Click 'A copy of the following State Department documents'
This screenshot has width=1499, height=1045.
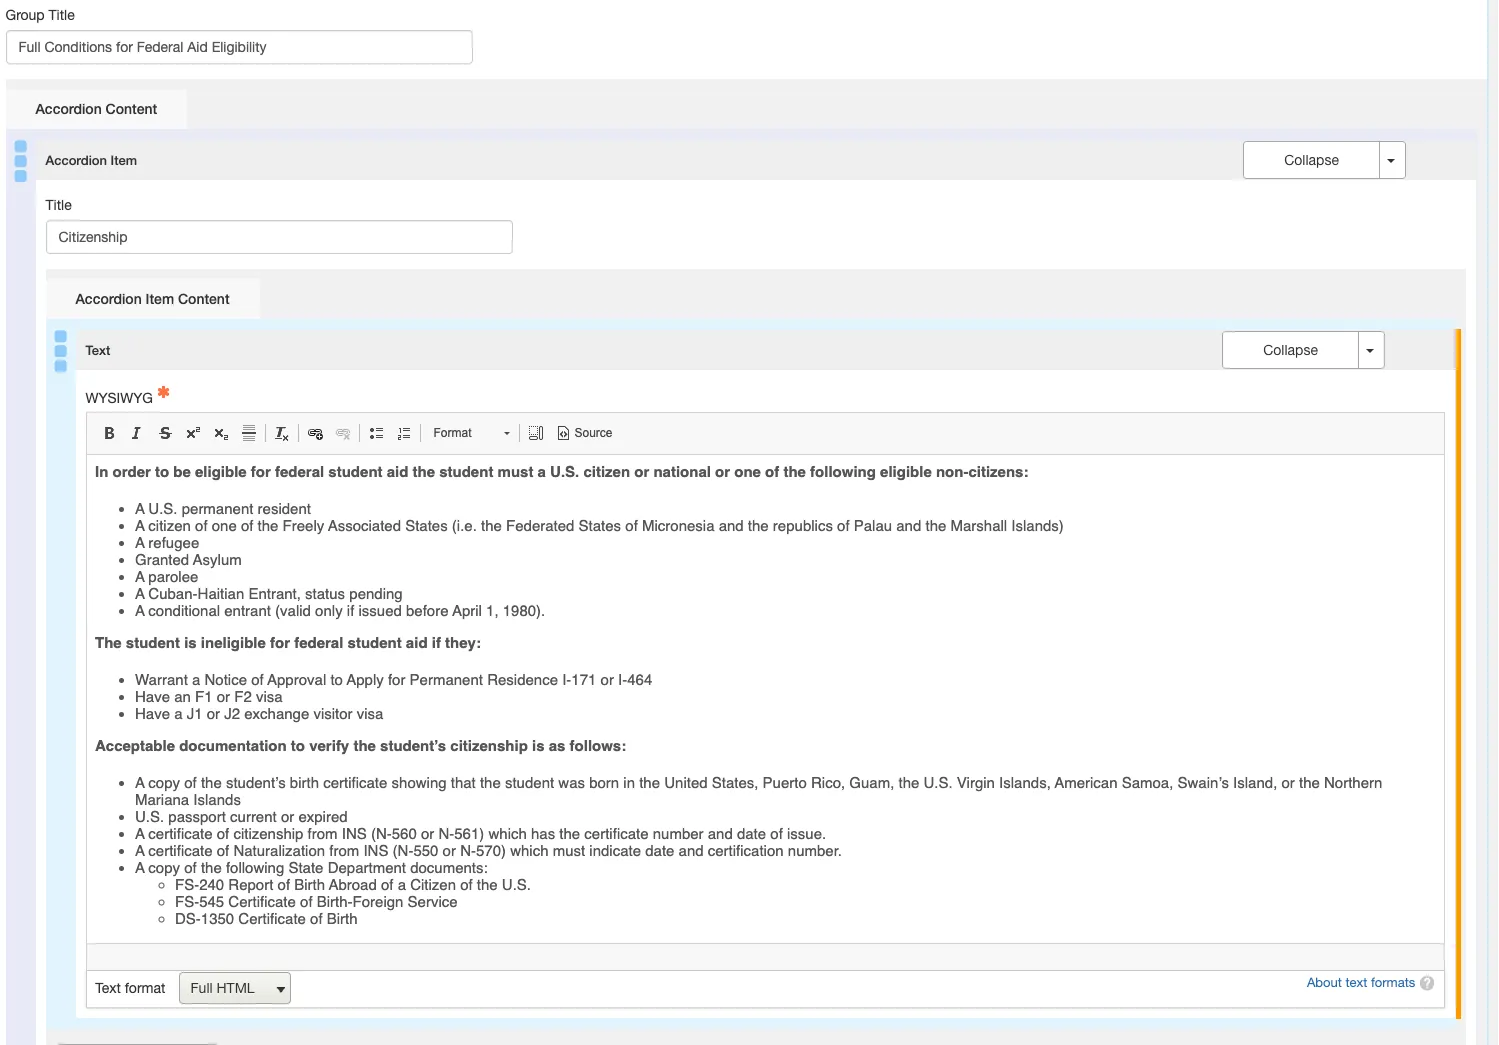pyautogui.click(x=311, y=868)
